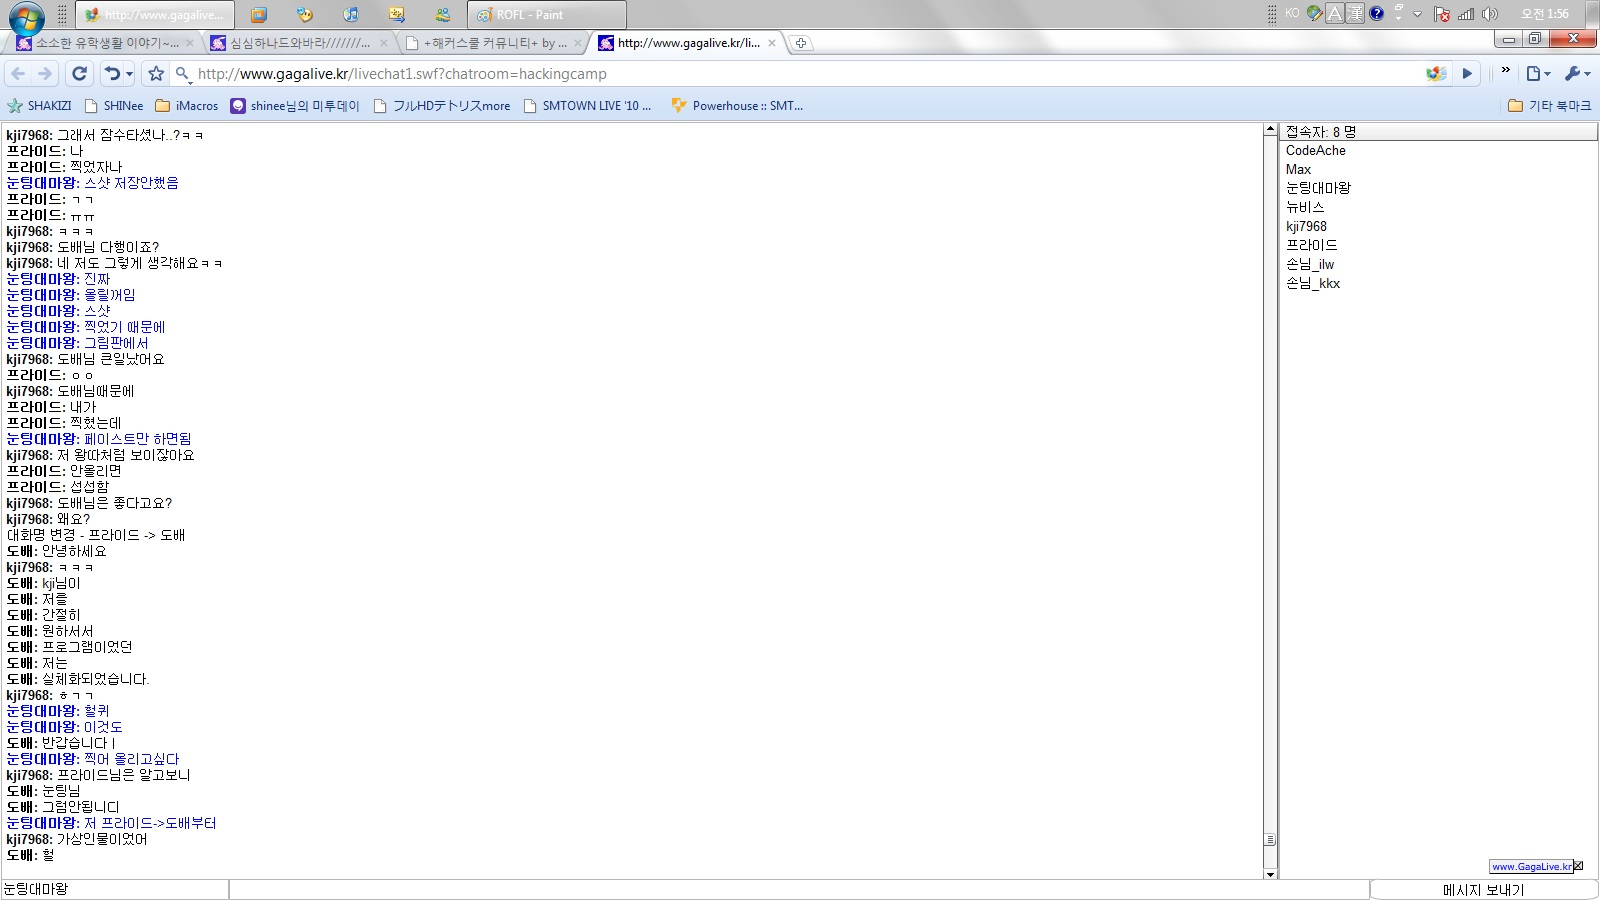Open the wrench settings menu
The image size is (1600, 900).
click(1576, 73)
